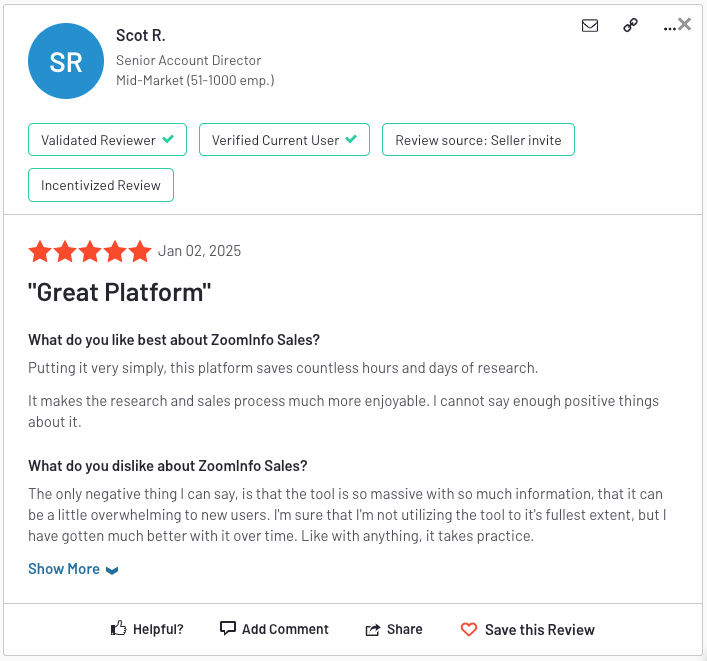The width and height of the screenshot is (707, 661).
Task: Click the thumbs-up Helpful icon
Action: [119, 628]
